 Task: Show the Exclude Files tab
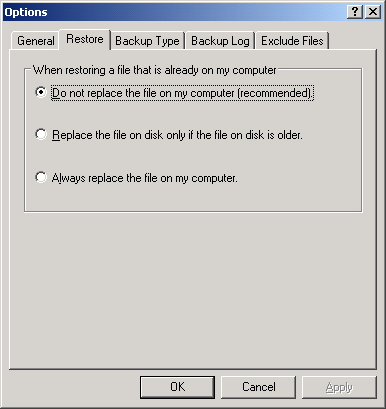point(292,41)
